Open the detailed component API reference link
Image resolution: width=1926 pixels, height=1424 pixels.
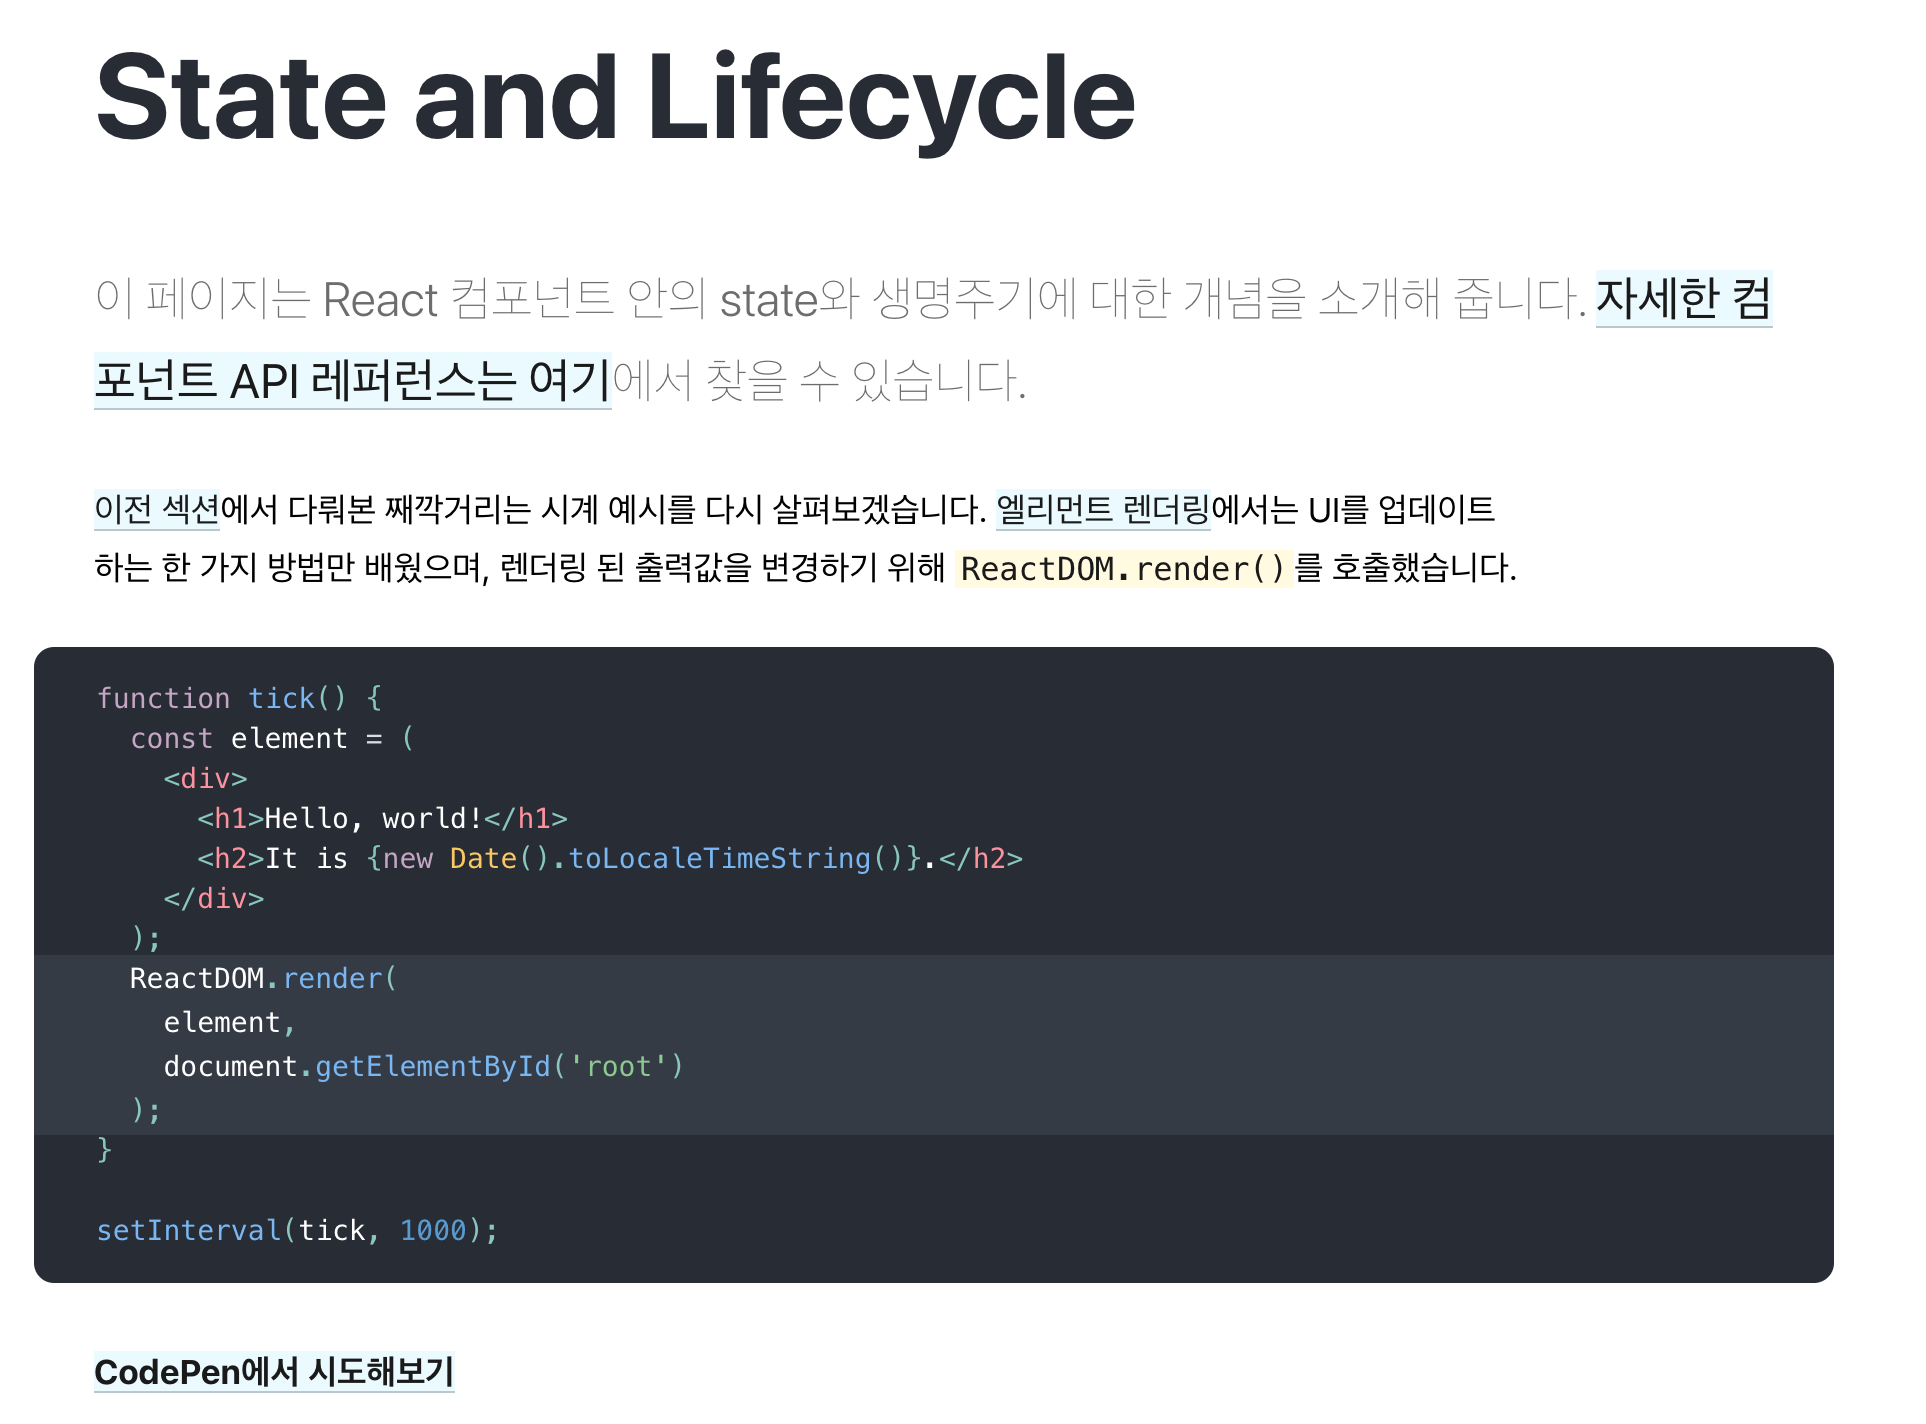click(352, 381)
